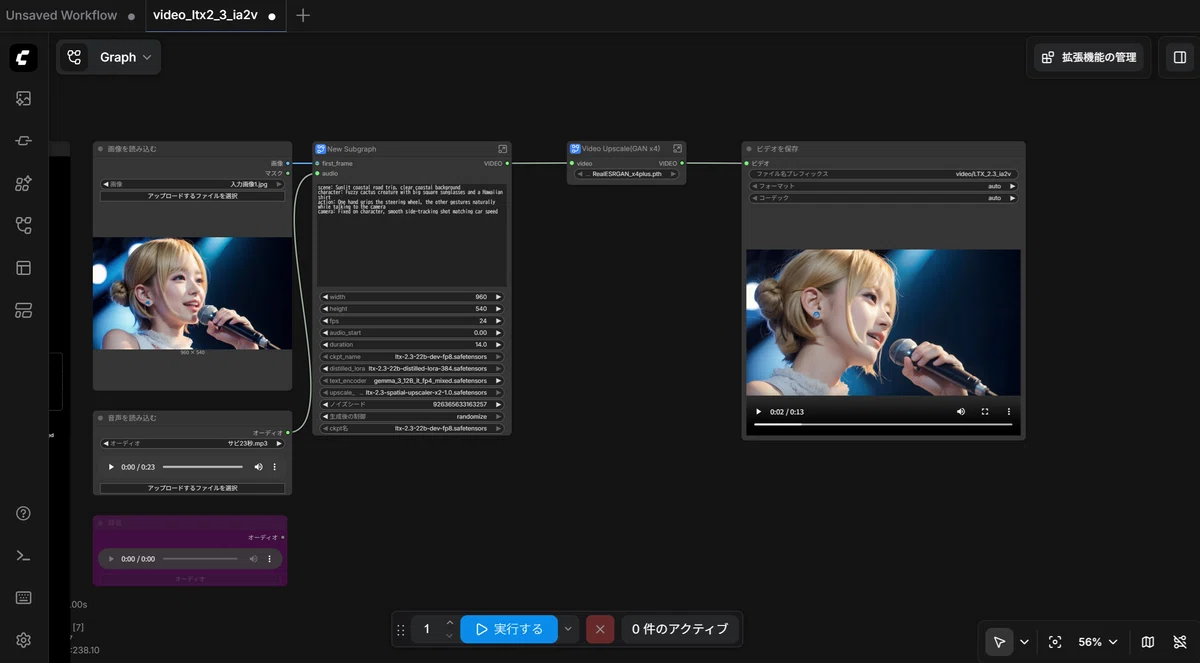
Task: Toggle the right side panel icon
Action: pyautogui.click(x=1180, y=57)
